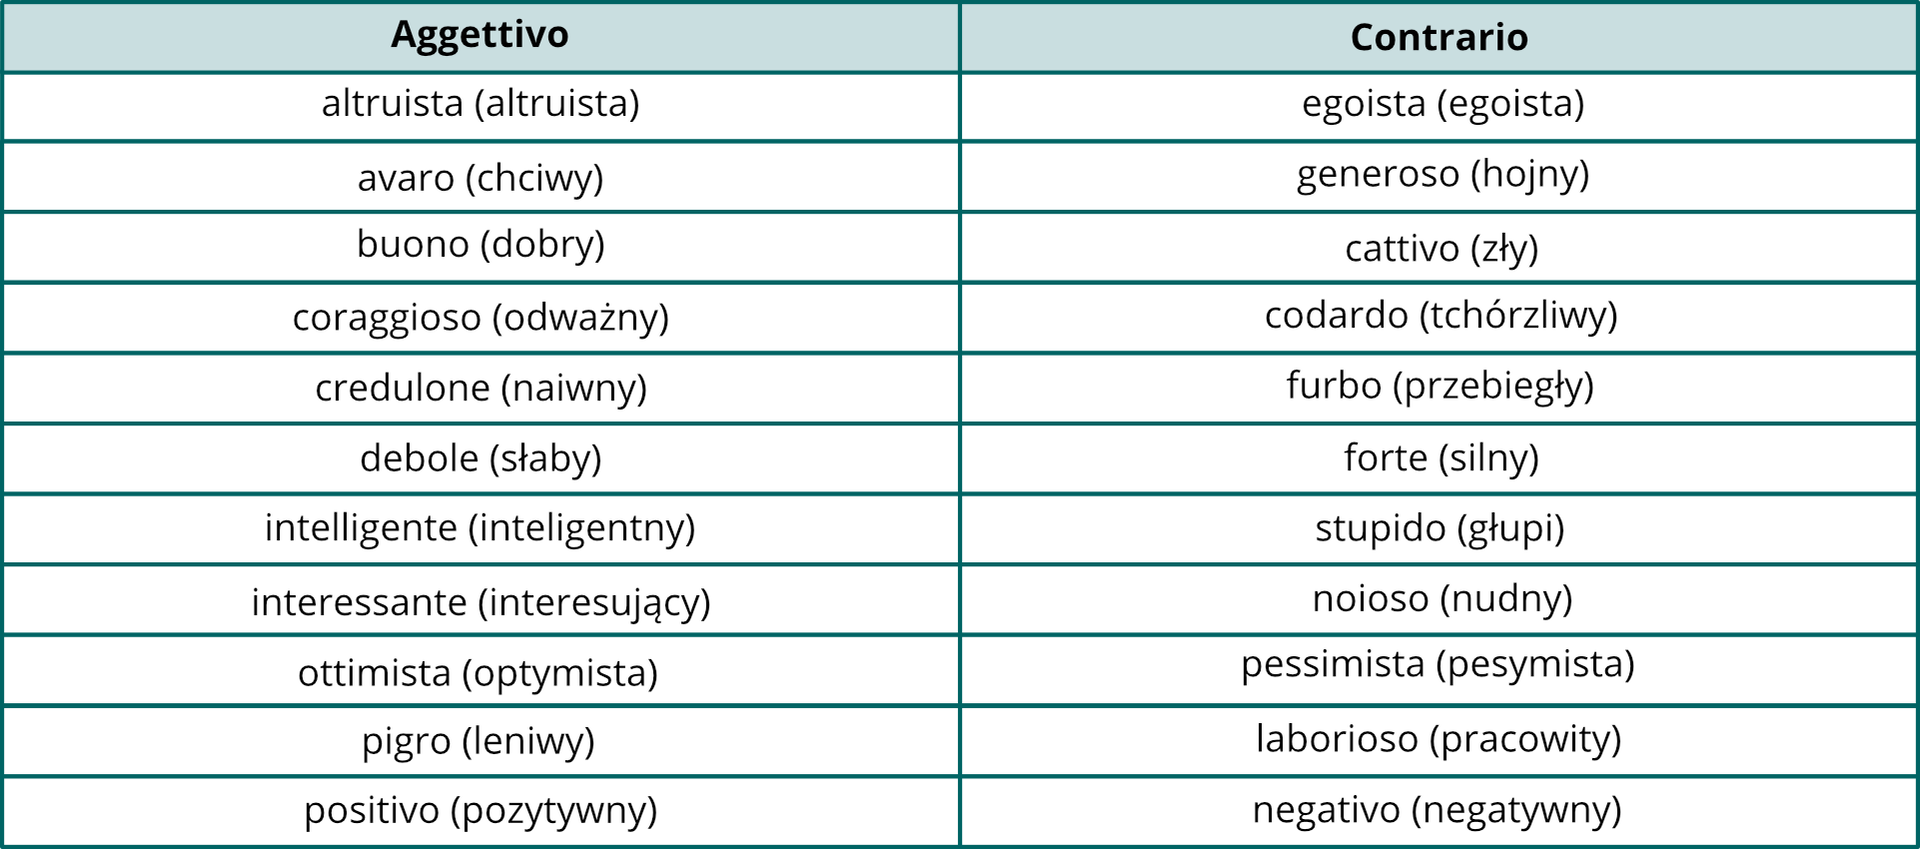1920x849 pixels.
Task: Select the coraggioso (odważny) cell
Action: point(480,318)
